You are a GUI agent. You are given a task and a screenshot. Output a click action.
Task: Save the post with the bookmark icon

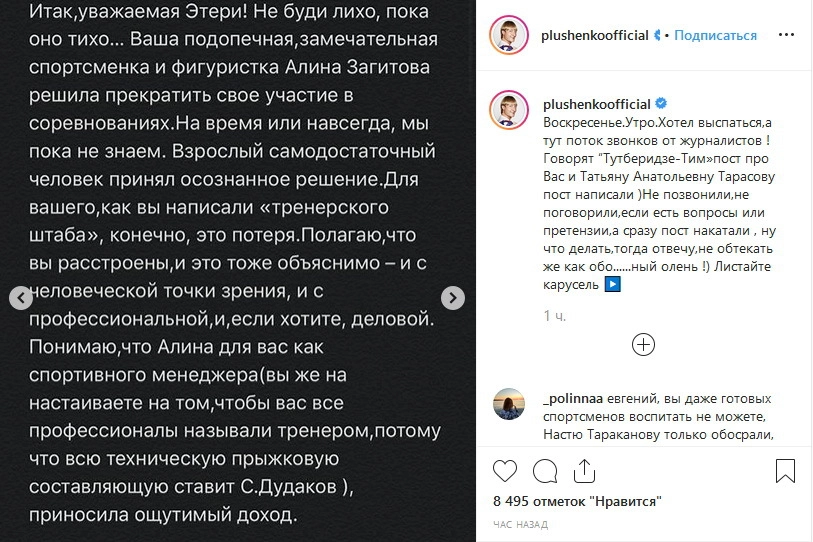coord(786,471)
